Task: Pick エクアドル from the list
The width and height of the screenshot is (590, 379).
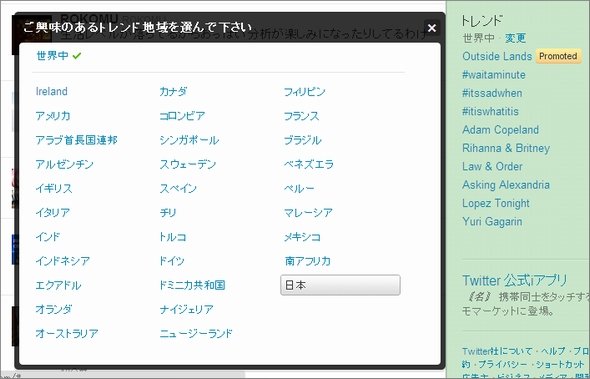Action: [x=58, y=285]
